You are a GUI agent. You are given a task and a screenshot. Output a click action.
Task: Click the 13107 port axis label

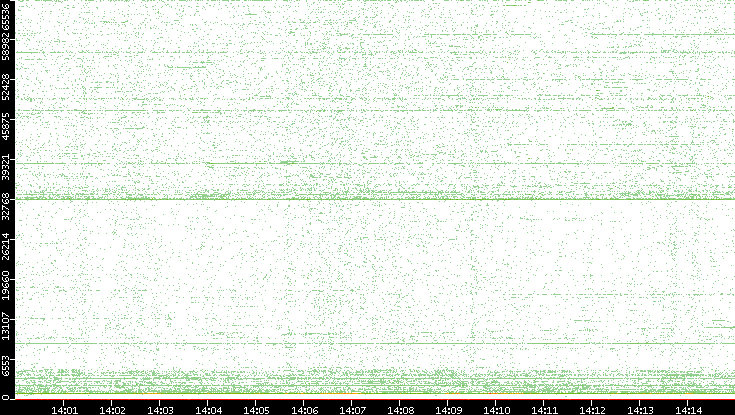6,326
